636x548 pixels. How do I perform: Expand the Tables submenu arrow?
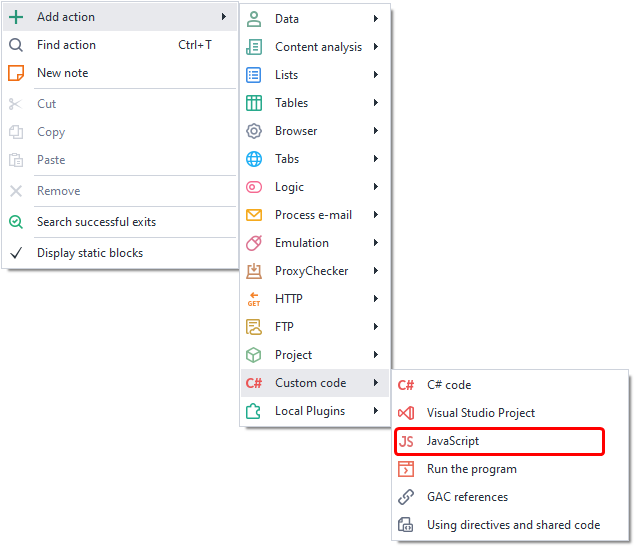tap(375, 103)
